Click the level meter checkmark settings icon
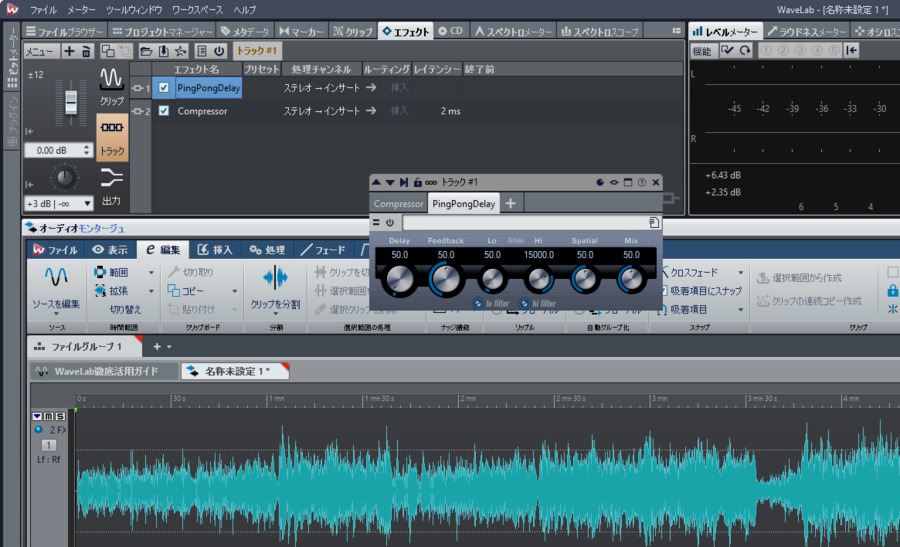The width and height of the screenshot is (900, 547). coord(727,51)
